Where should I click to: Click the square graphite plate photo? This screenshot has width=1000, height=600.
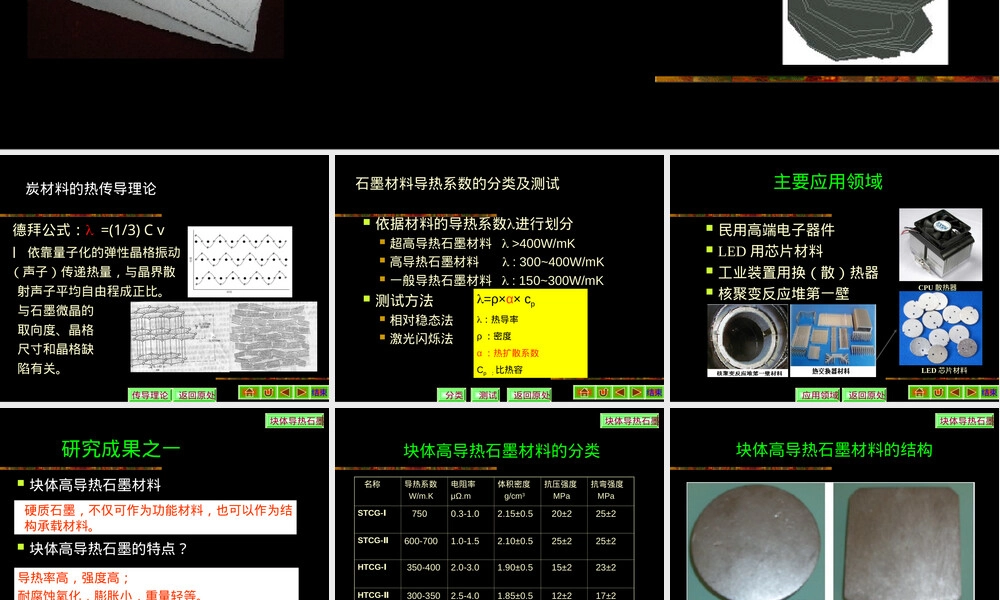coord(904,542)
